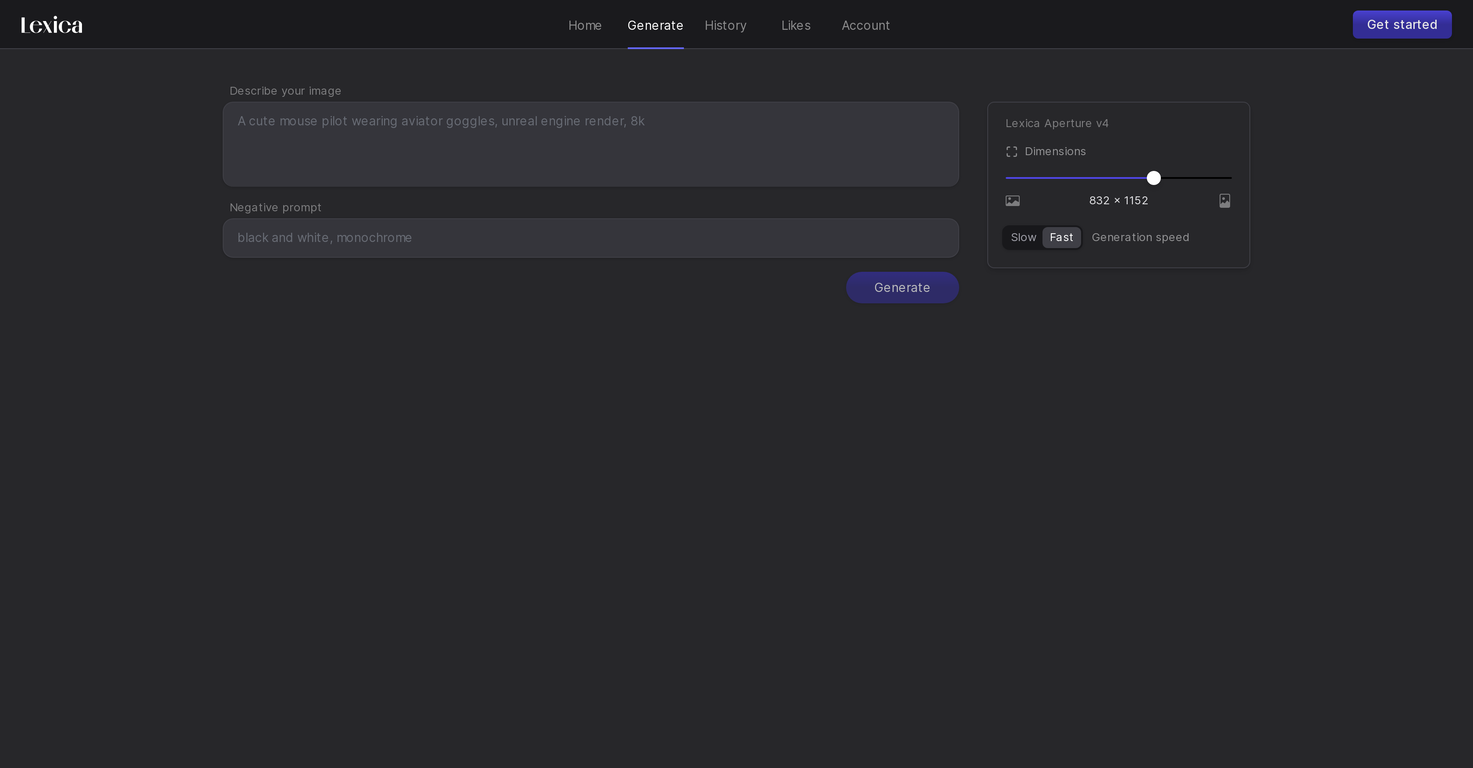This screenshot has height=768, width=1473.
Task: Switch generation speed to Slow
Action: pos(1023,237)
